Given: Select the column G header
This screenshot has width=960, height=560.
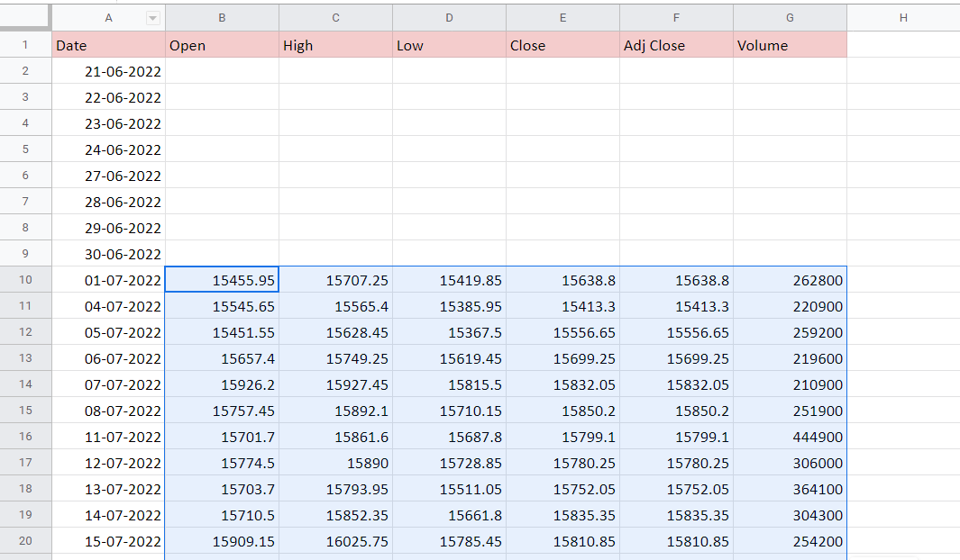Looking at the screenshot, I should pyautogui.click(x=790, y=18).
